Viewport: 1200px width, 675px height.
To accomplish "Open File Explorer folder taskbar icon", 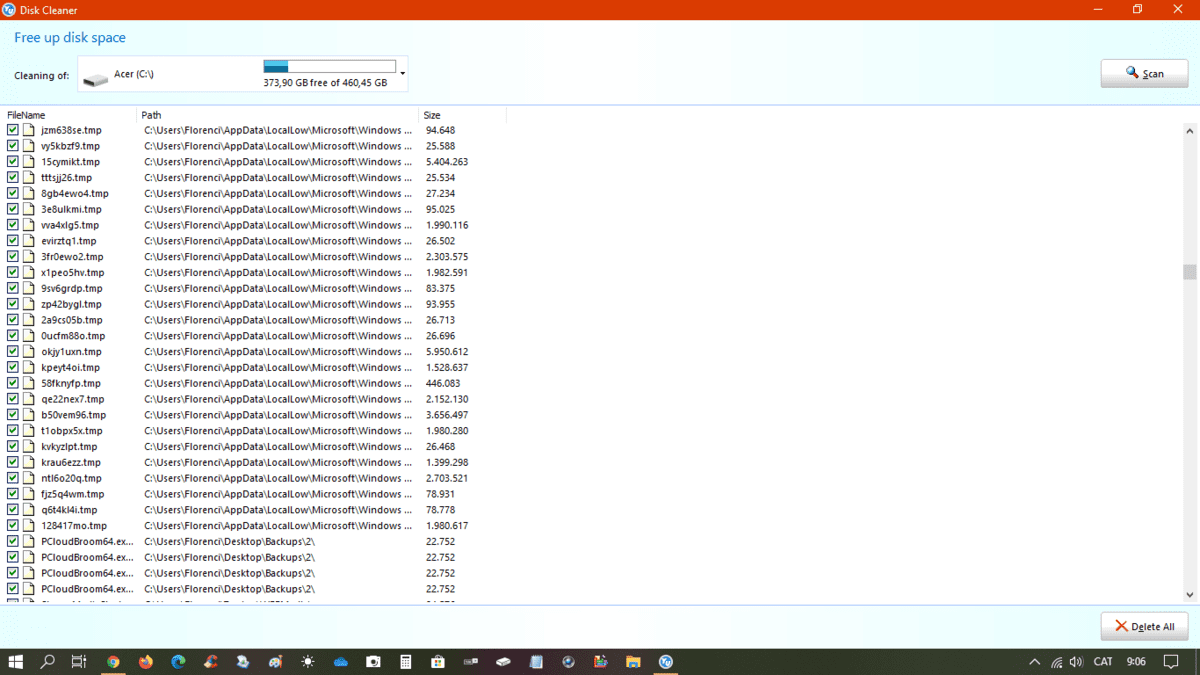I will 633,662.
